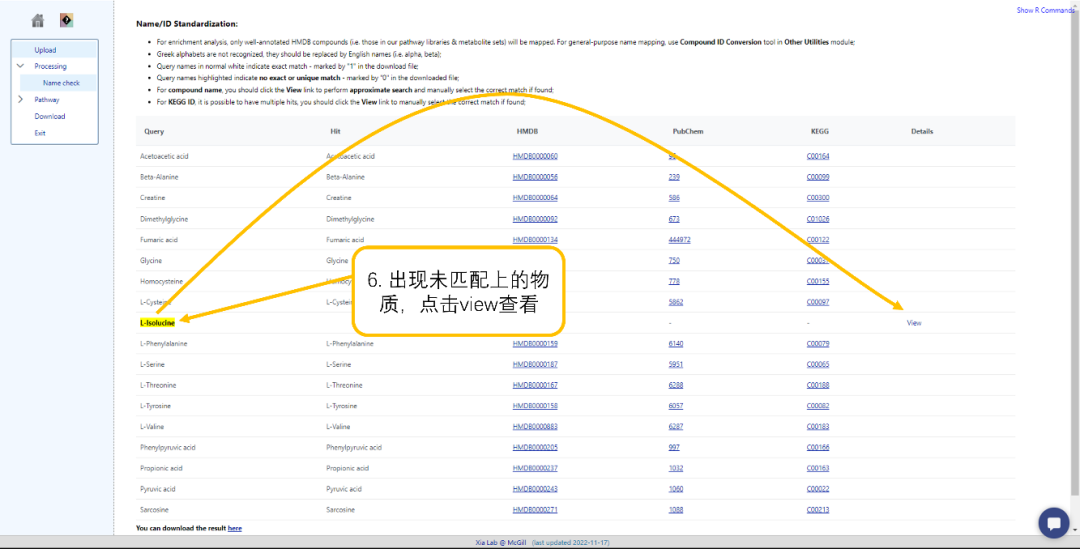Open the Name check step

pyautogui.click(x=61, y=83)
